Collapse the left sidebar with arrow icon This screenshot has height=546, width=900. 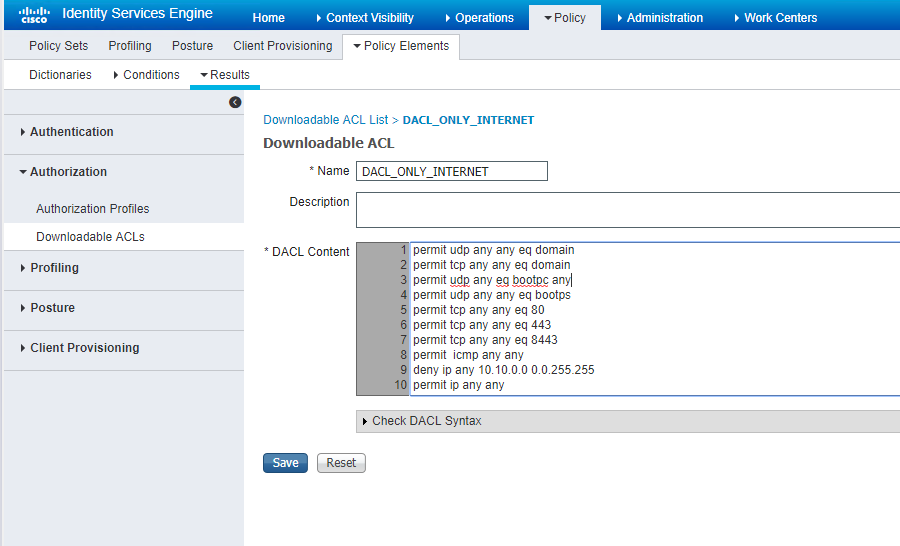point(235,102)
